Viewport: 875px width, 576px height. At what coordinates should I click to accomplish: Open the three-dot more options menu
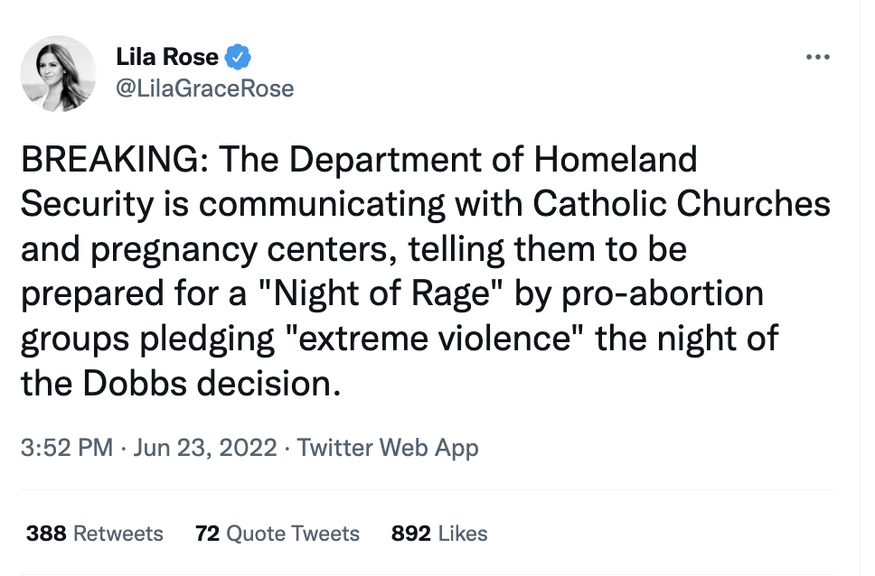[x=818, y=57]
